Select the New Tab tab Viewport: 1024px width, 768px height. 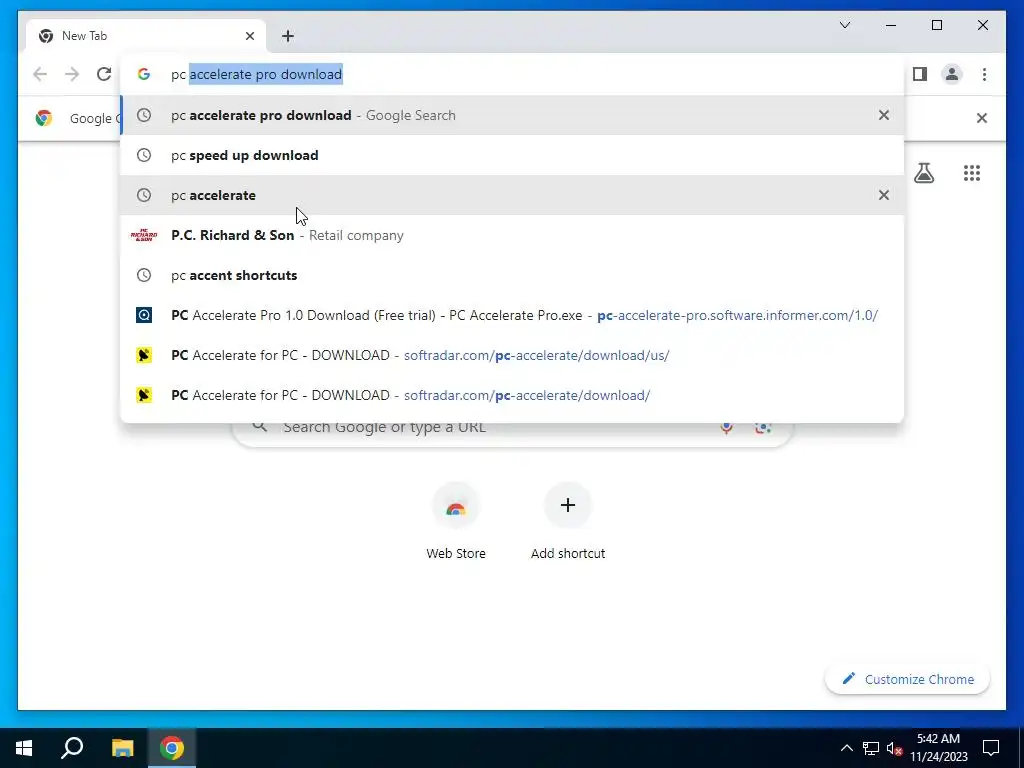(x=145, y=36)
